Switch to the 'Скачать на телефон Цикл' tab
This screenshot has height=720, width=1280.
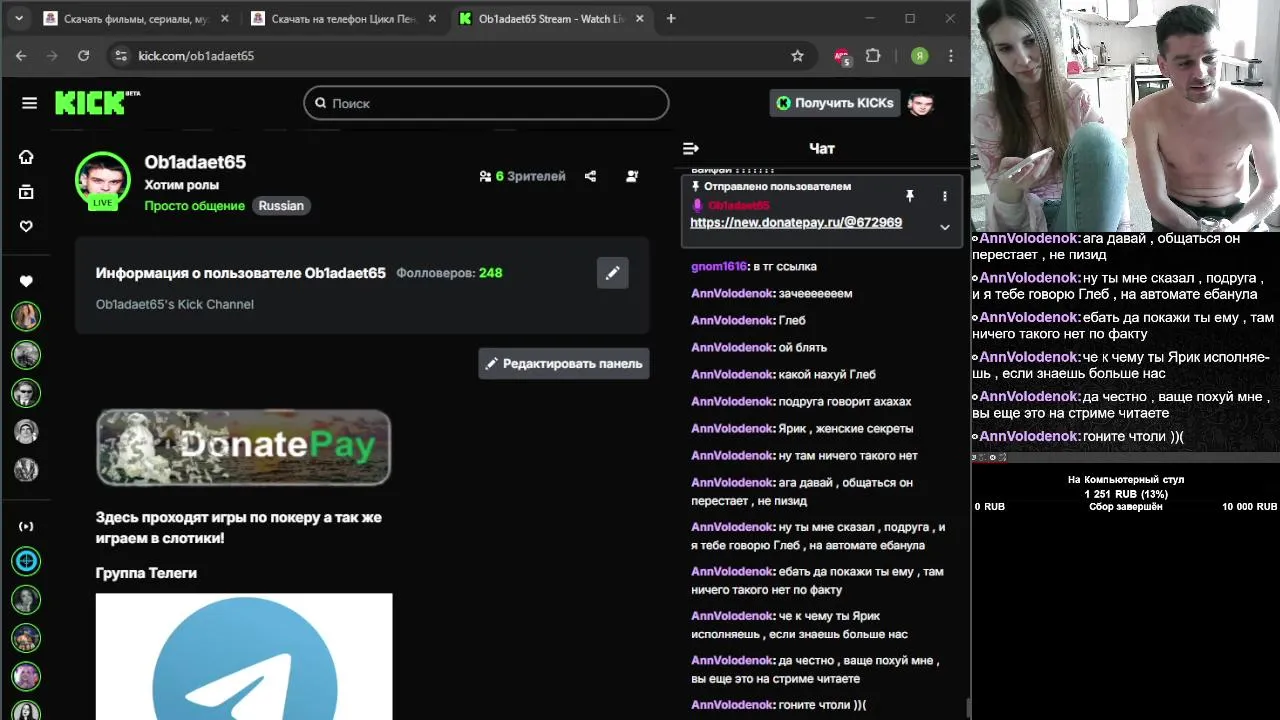[x=344, y=18]
